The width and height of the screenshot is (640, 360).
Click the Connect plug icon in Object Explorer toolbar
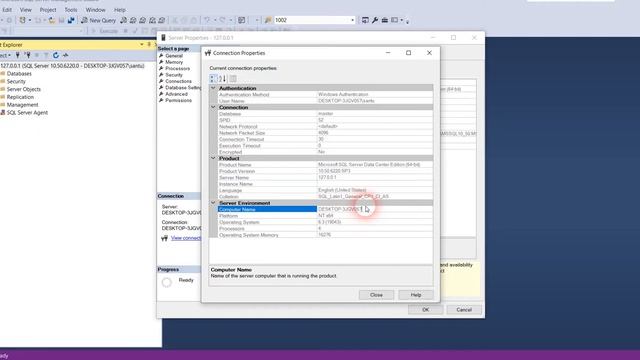(x=18, y=55)
